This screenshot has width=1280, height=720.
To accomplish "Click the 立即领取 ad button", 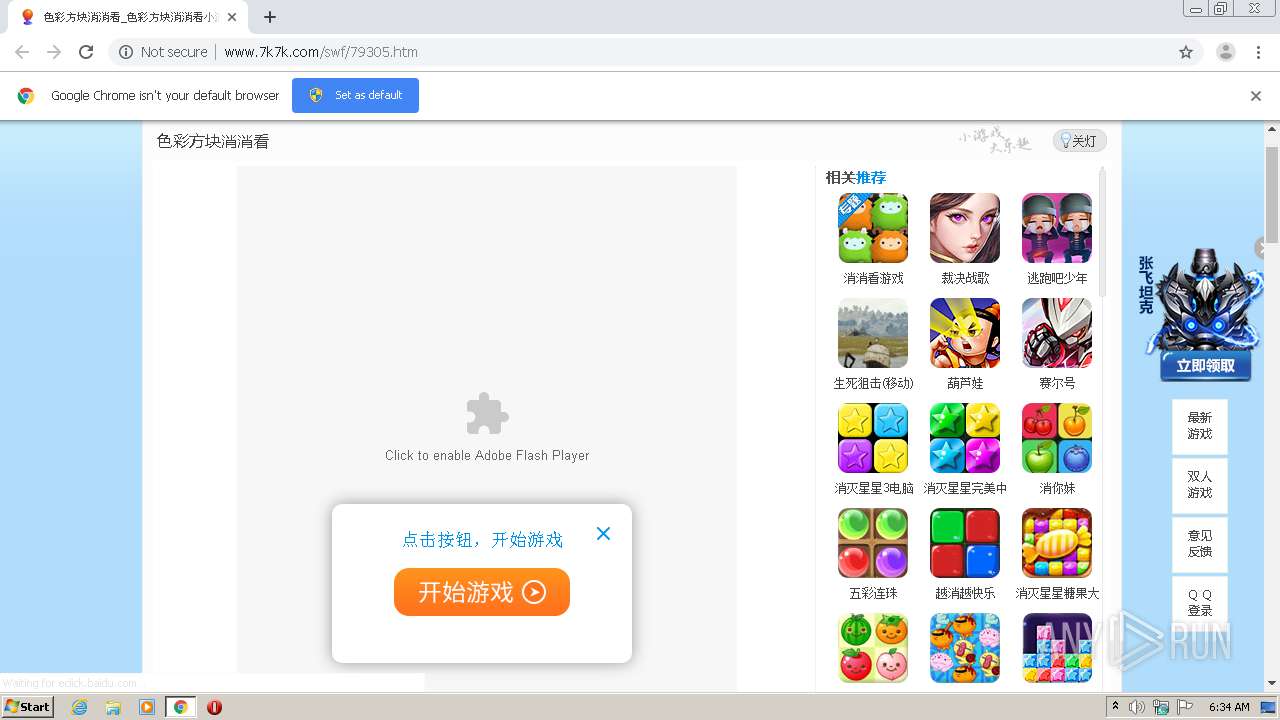I will point(1206,366).
